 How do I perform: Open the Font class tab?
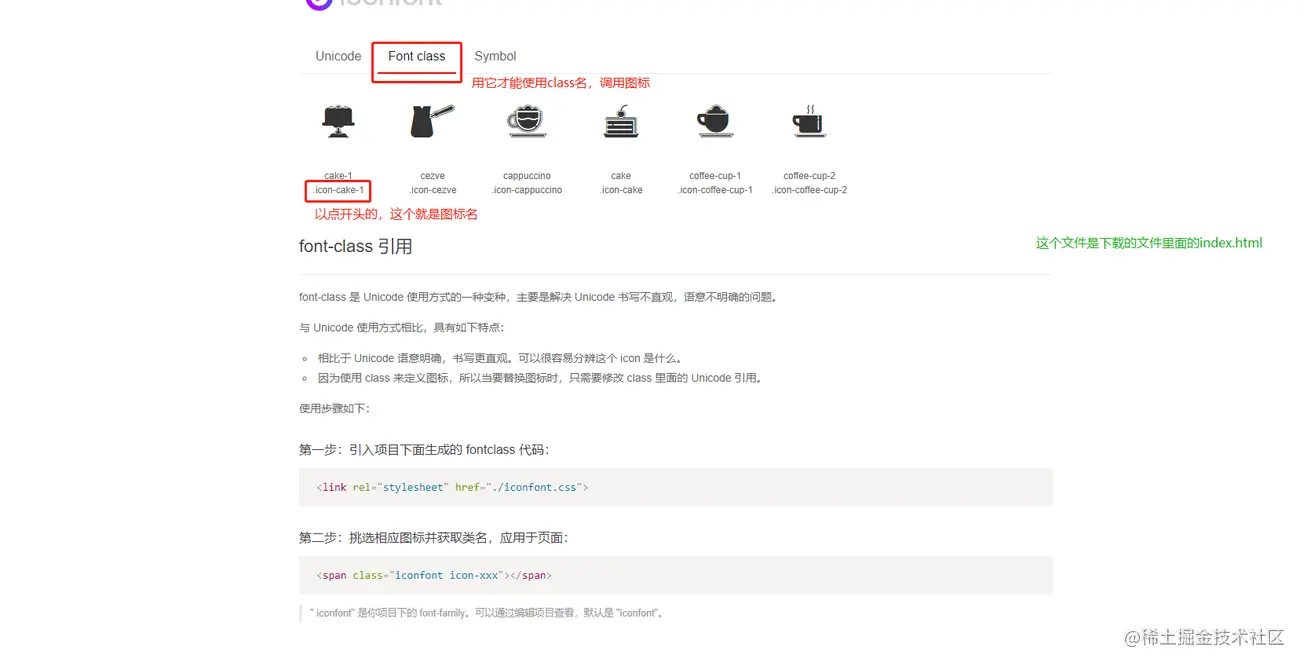point(417,56)
